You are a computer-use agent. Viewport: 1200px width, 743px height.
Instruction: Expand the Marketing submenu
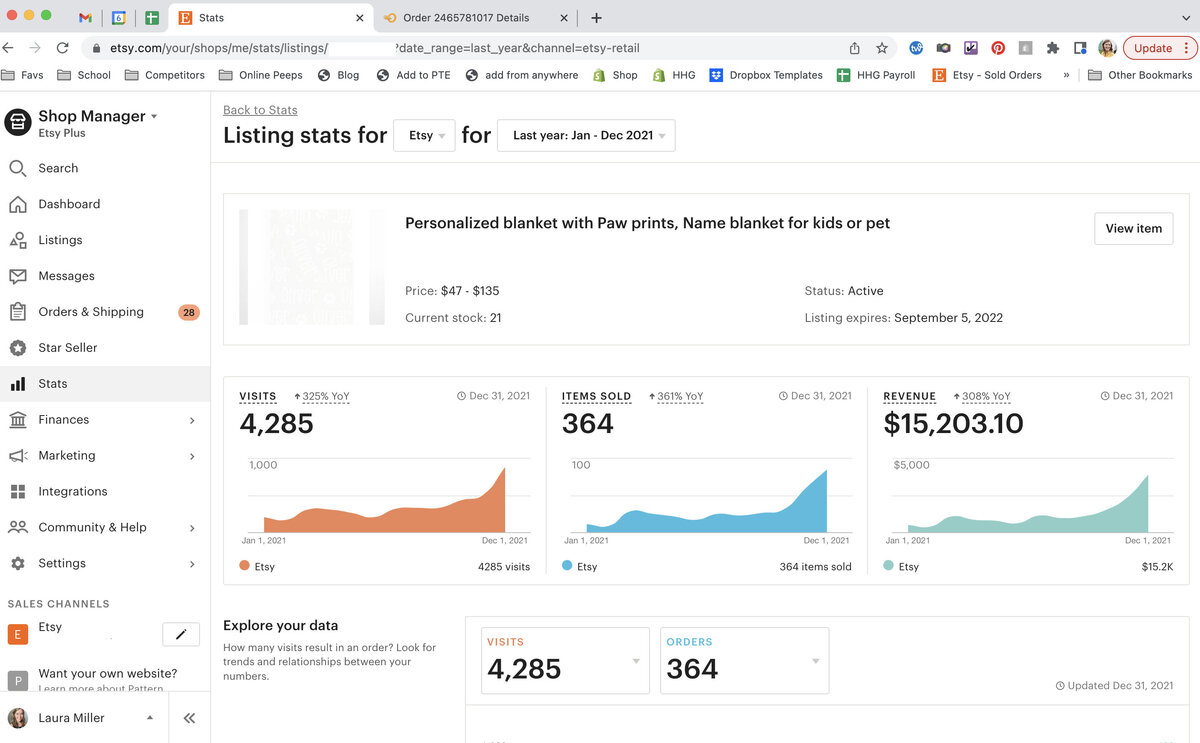192,456
